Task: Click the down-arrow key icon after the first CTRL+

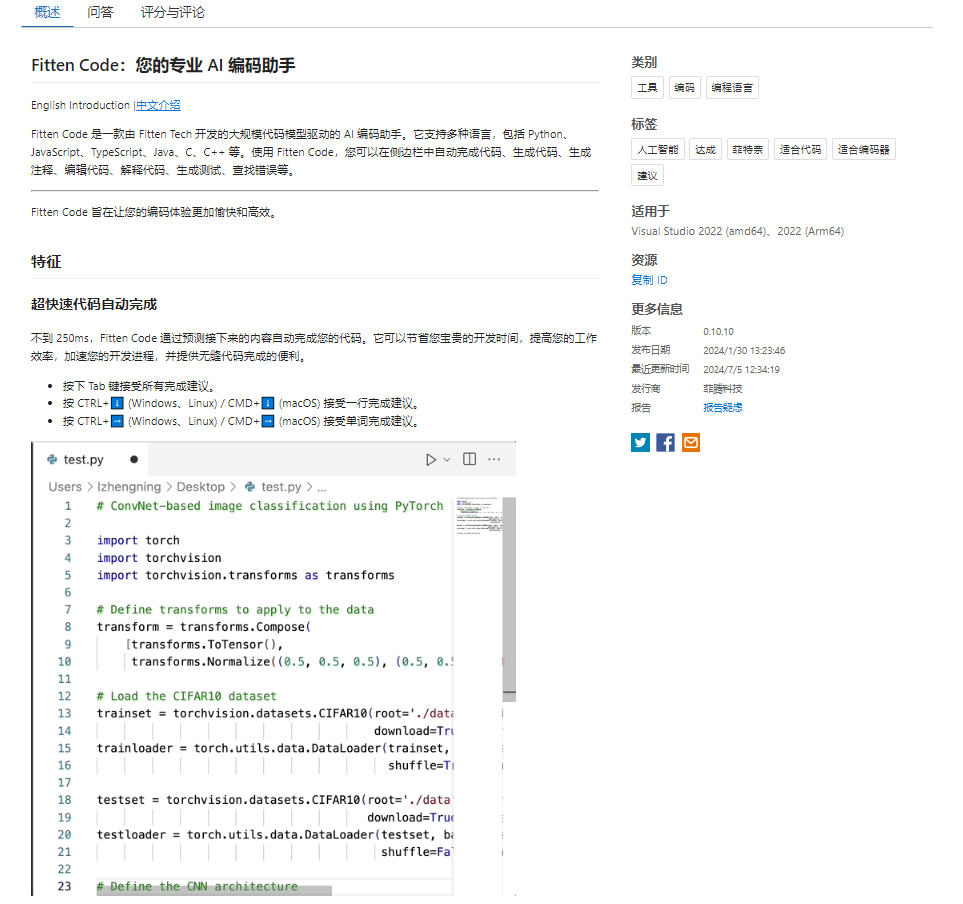Action: point(117,403)
